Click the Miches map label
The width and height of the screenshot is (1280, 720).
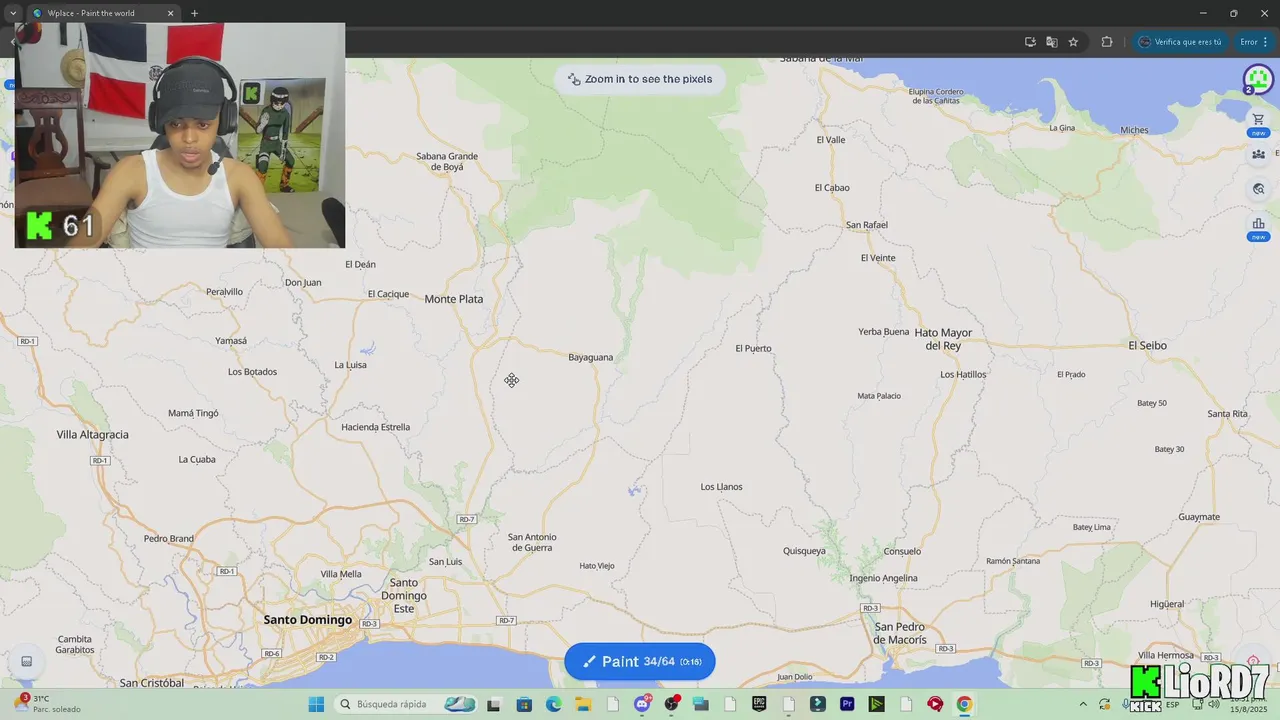point(1135,130)
